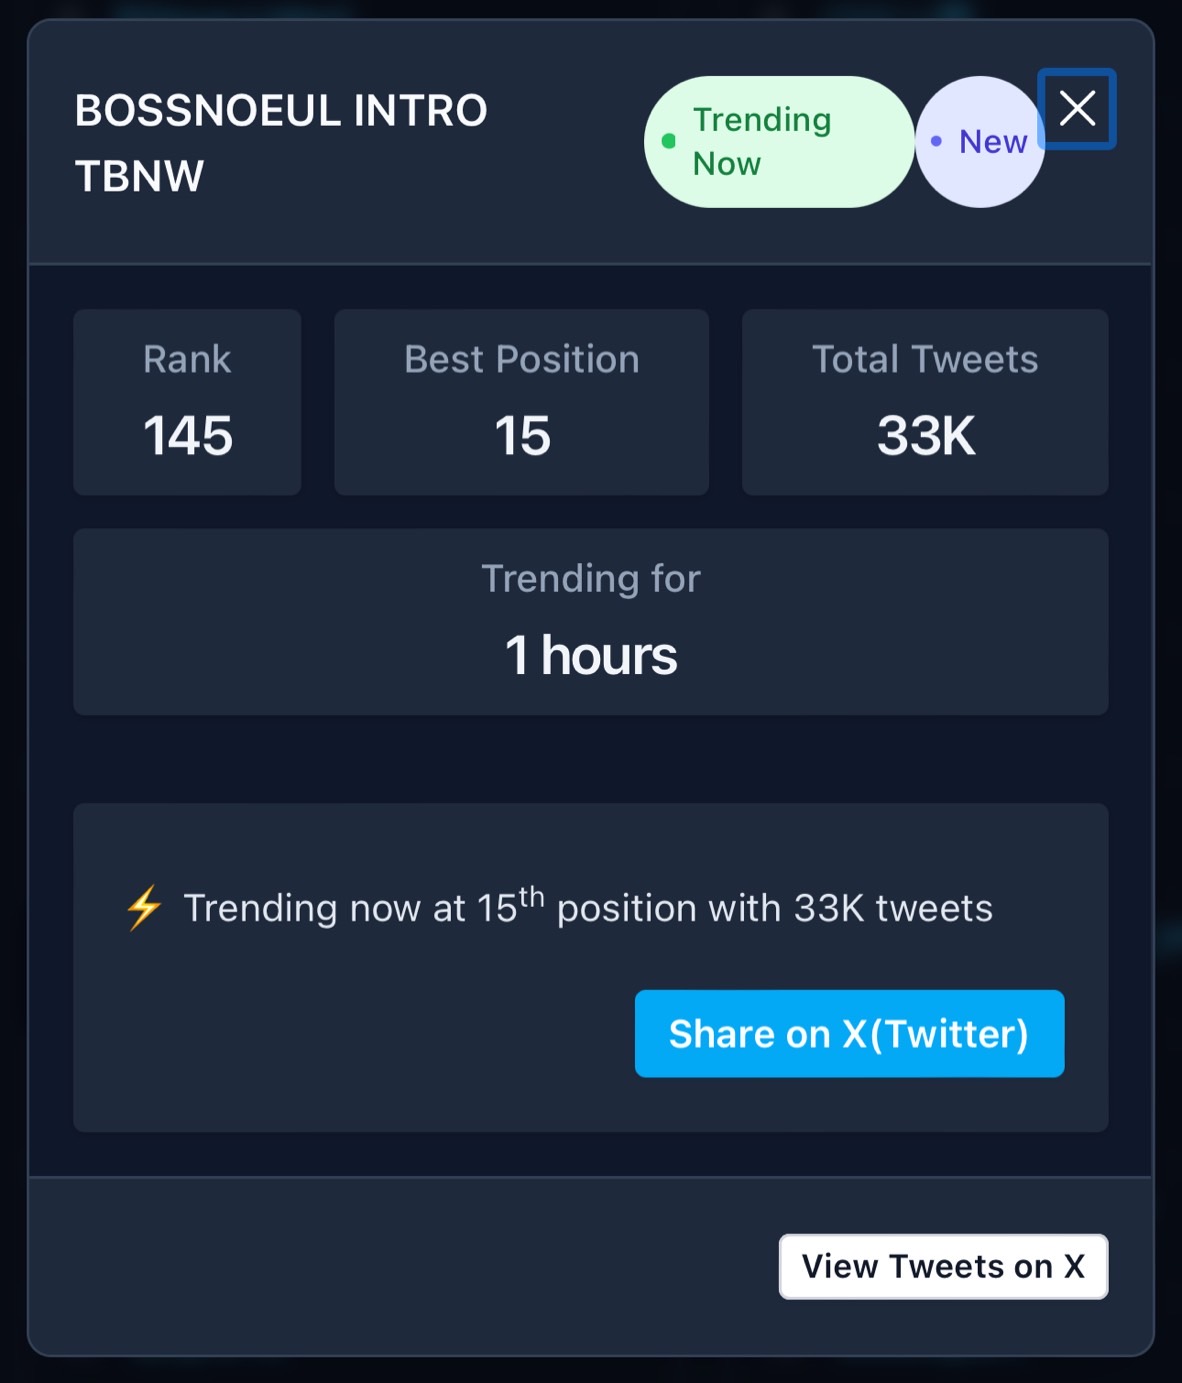Click the green dot in Trending Now badge
Image resolution: width=1182 pixels, height=1383 pixels.
tap(668, 141)
